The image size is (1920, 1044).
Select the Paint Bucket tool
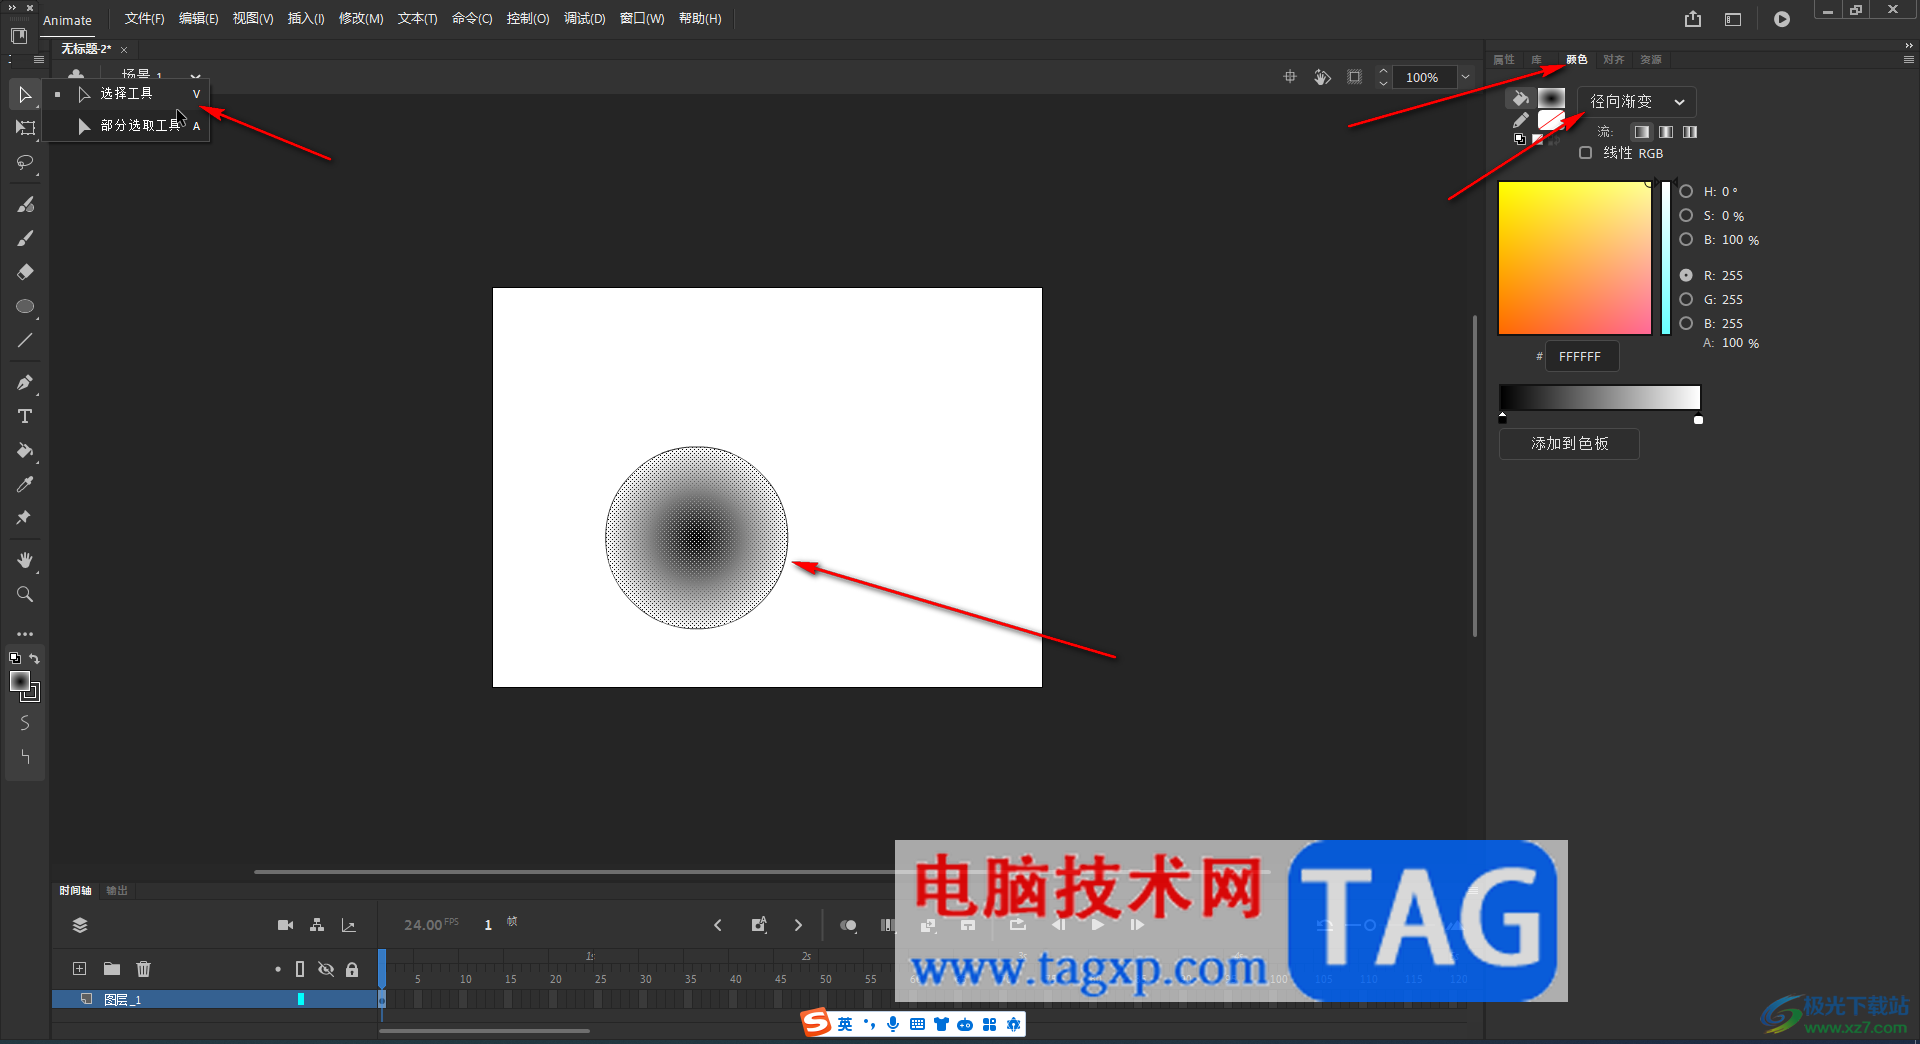[25, 450]
